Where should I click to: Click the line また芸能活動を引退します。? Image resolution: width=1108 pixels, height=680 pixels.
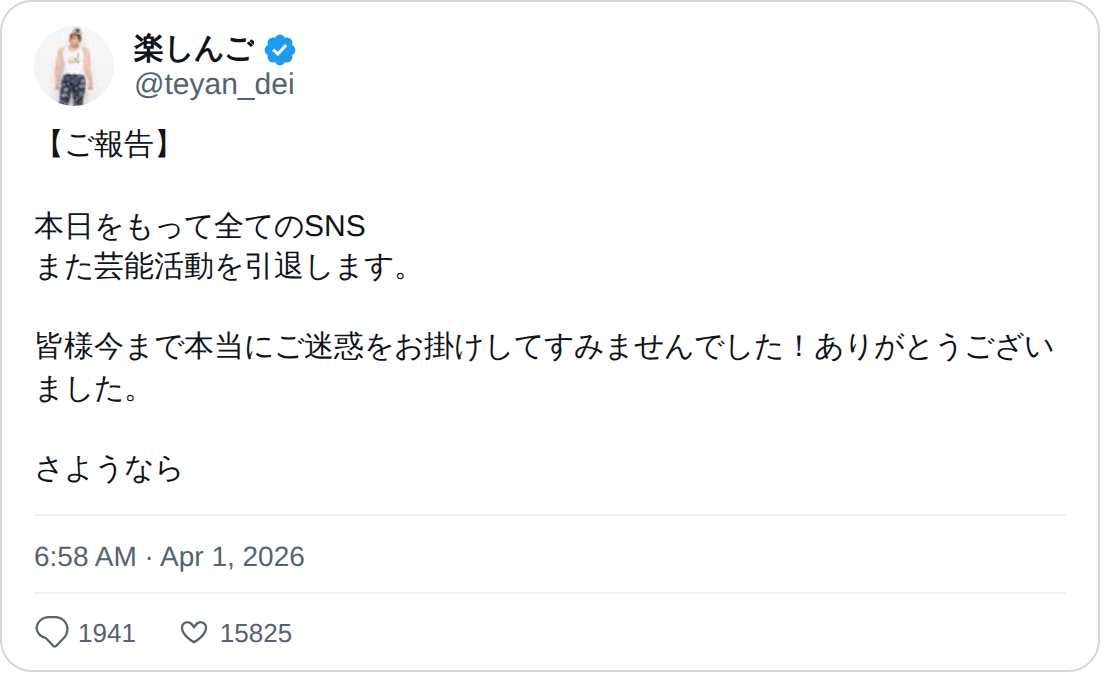pos(222,268)
